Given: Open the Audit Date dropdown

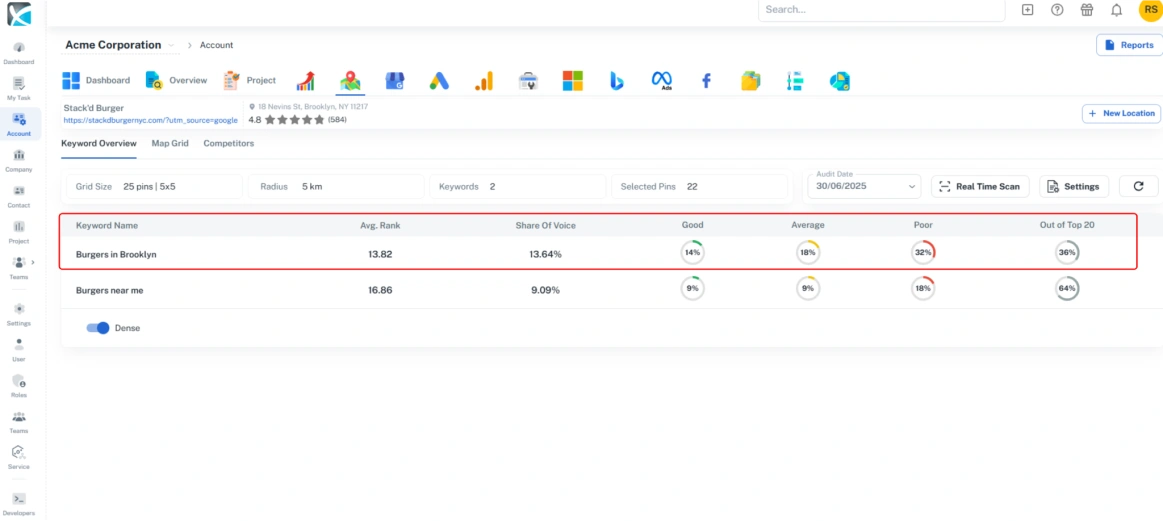Looking at the screenshot, I should click(864, 186).
